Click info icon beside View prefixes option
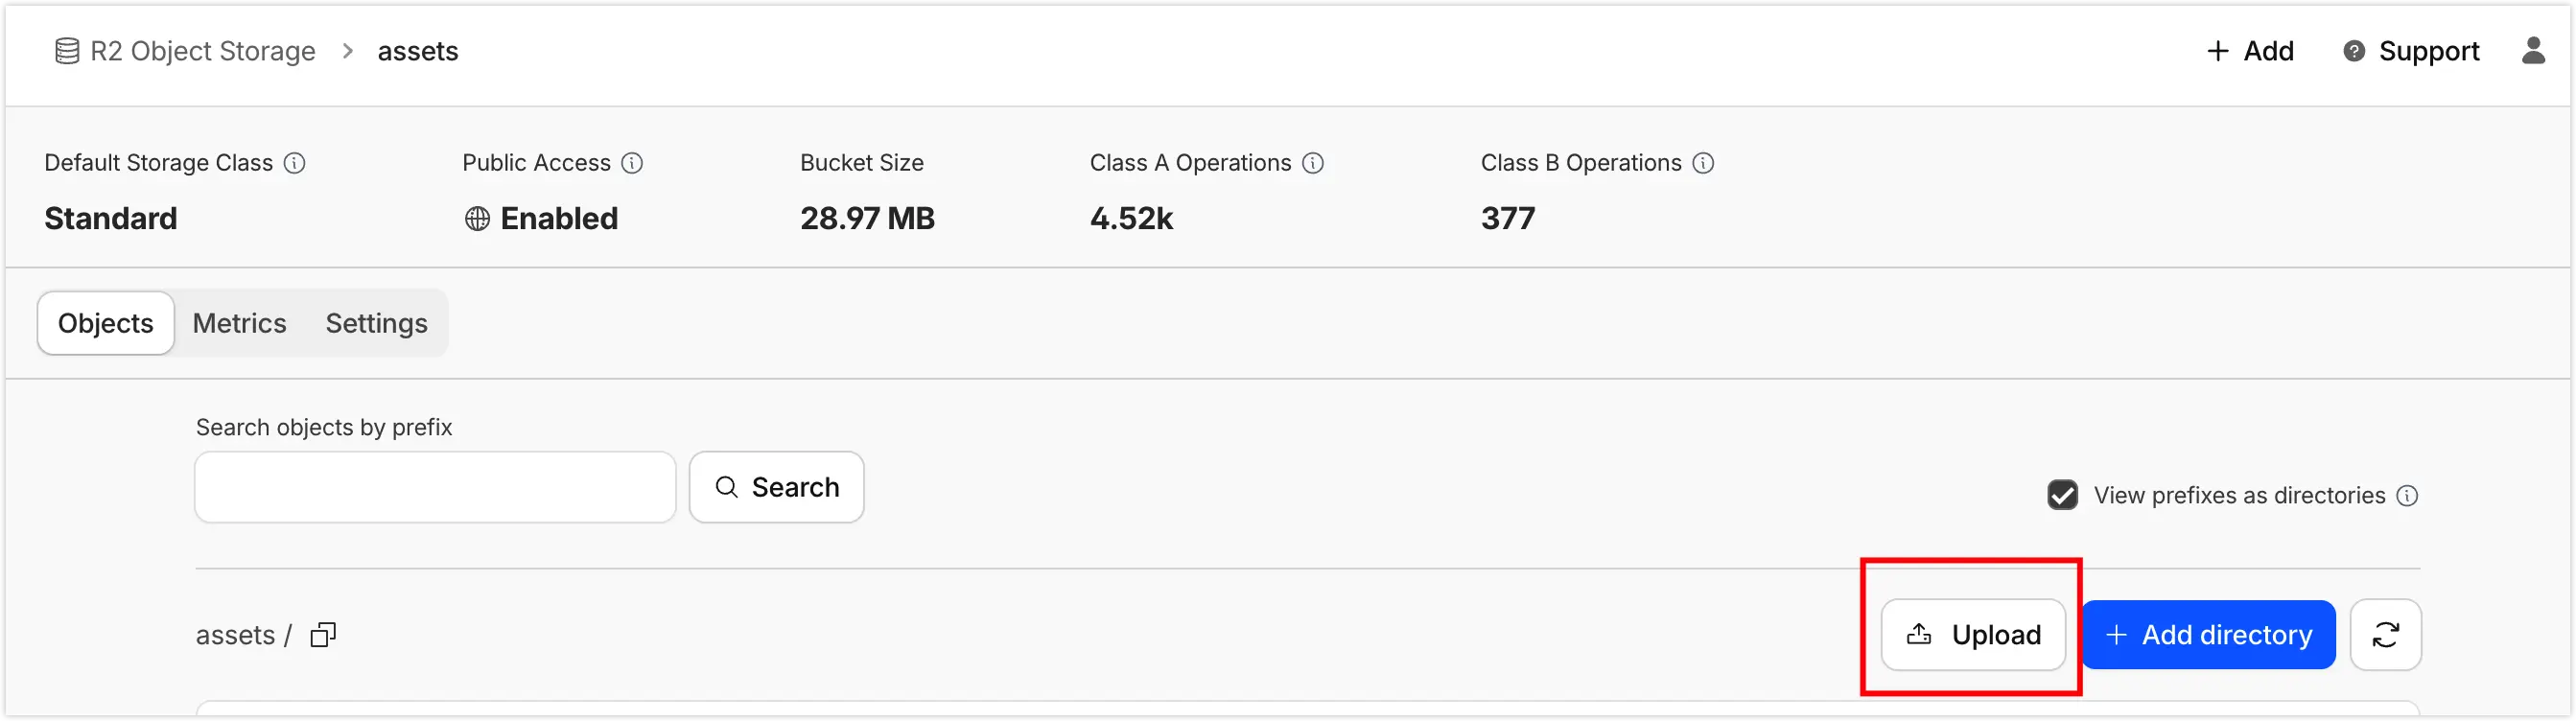2576x721 pixels. tap(2408, 496)
